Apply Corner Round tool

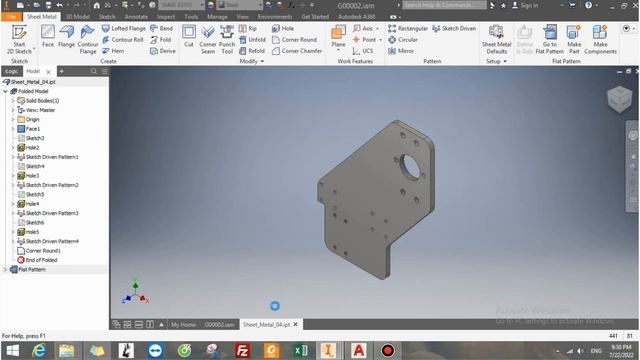coord(294,40)
